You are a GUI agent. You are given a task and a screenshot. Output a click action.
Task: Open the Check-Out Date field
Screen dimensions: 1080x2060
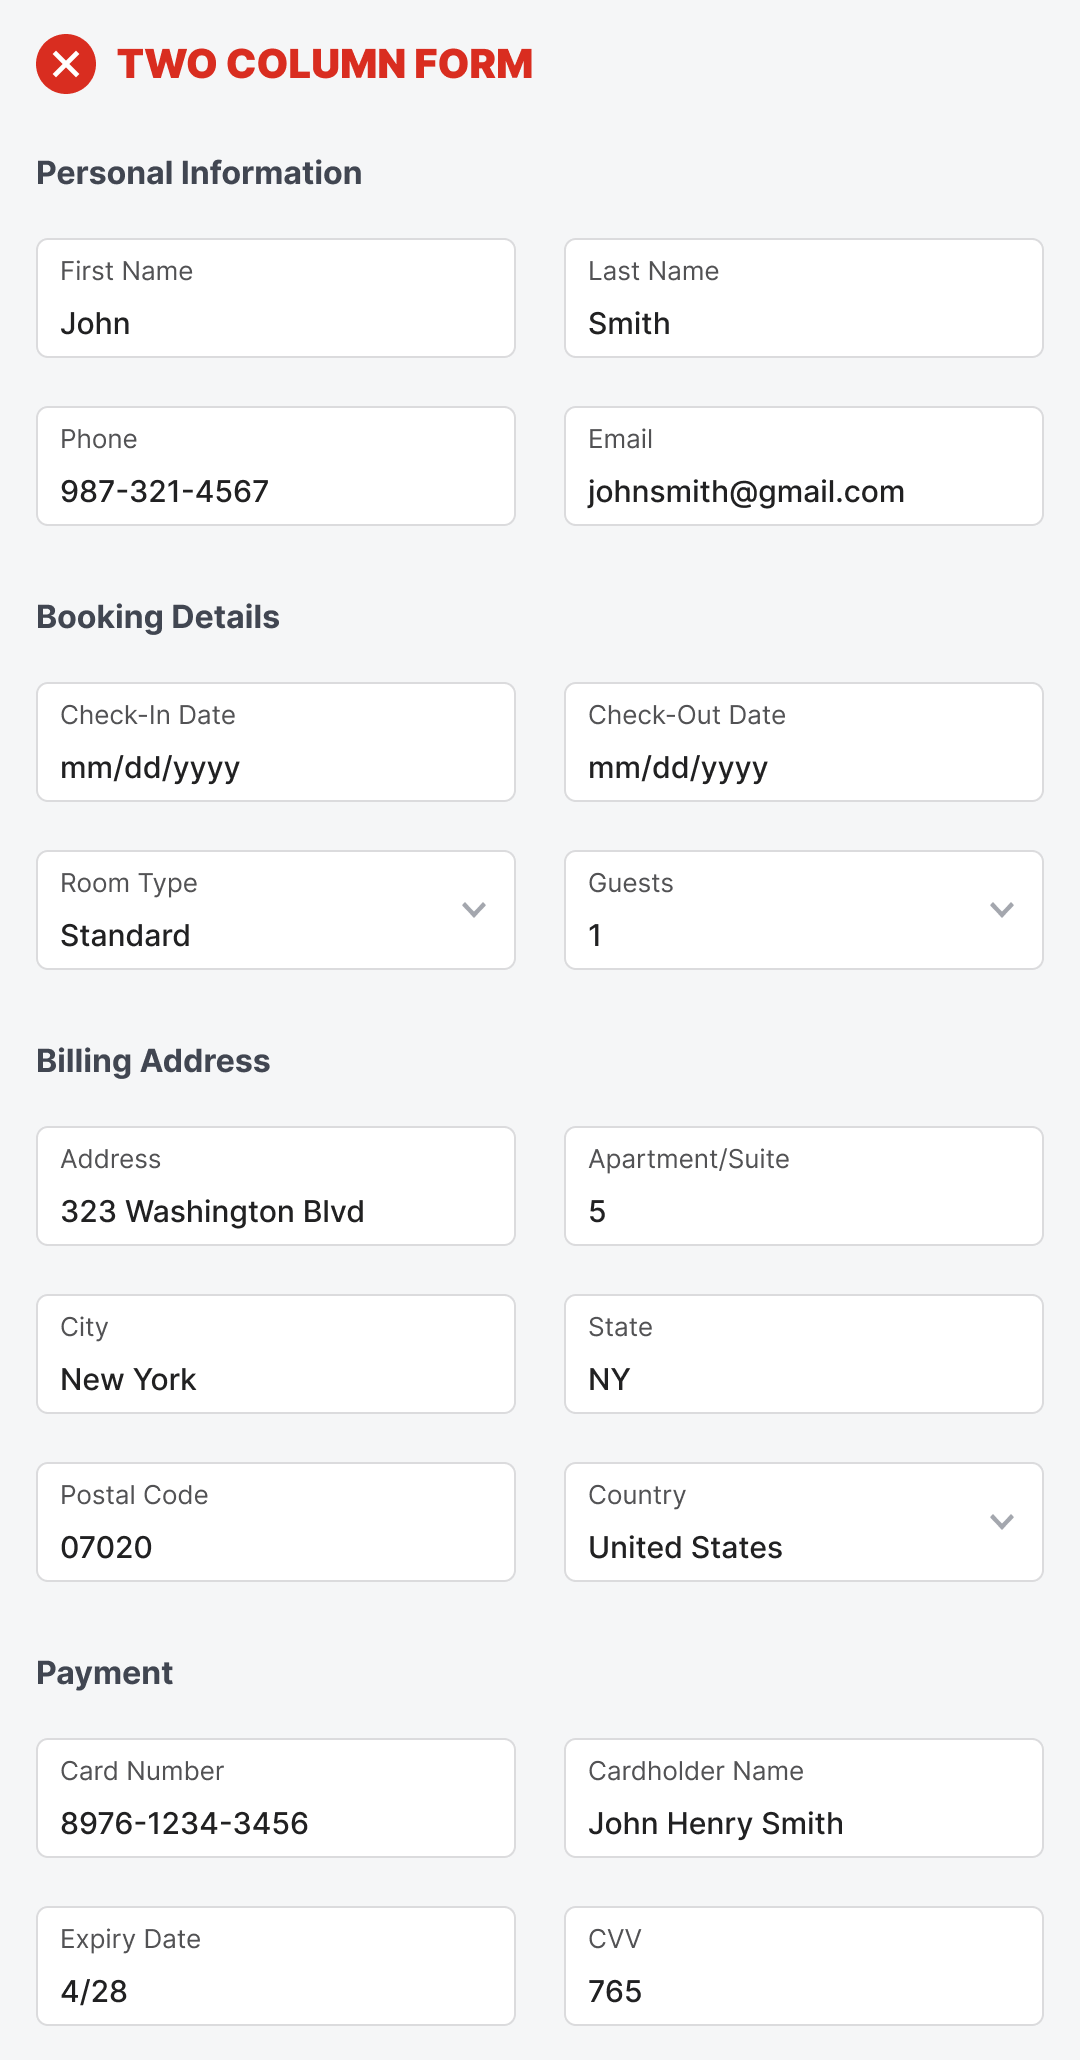[804, 742]
